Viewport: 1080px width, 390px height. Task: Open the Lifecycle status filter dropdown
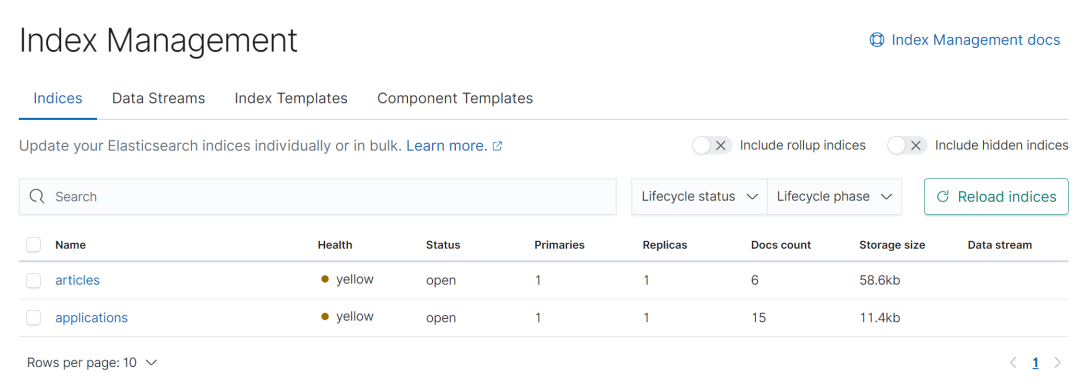coord(699,196)
